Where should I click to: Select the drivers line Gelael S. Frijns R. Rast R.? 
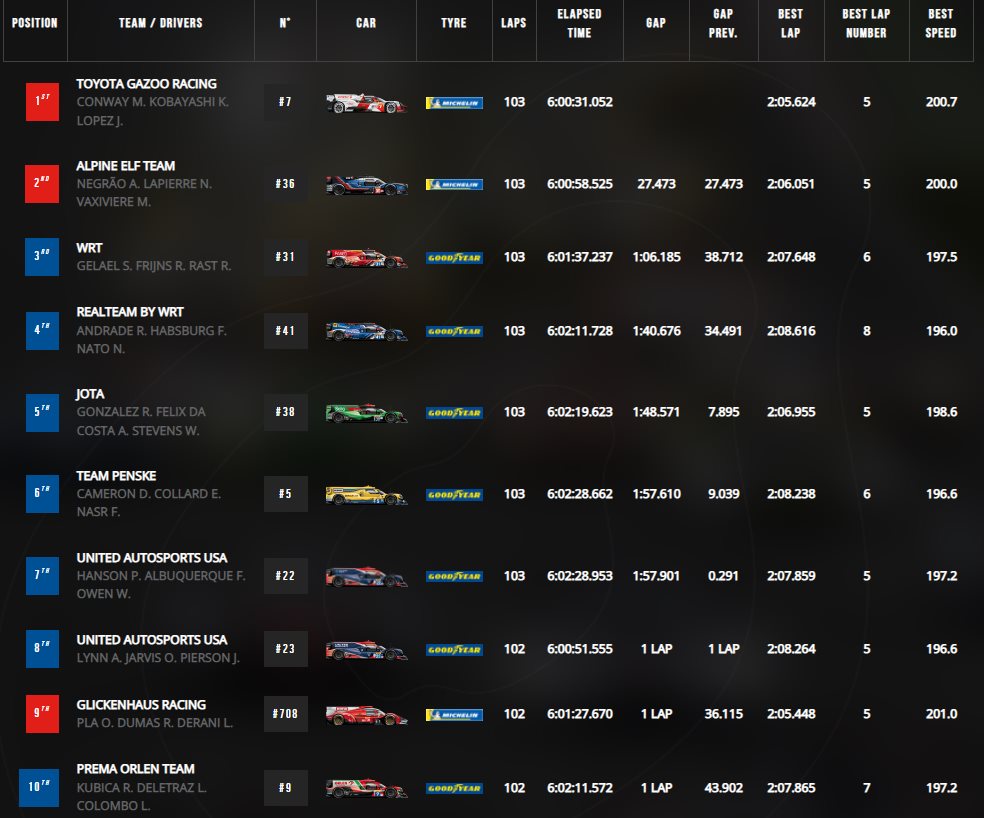click(x=154, y=267)
